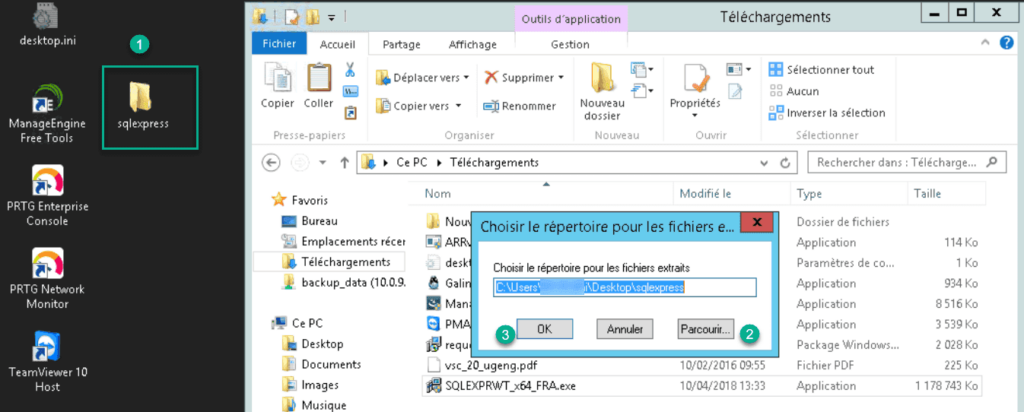Select the SQLEXPRWT_x64_FRA.exe file
1024x412 pixels.
(701, 385)
